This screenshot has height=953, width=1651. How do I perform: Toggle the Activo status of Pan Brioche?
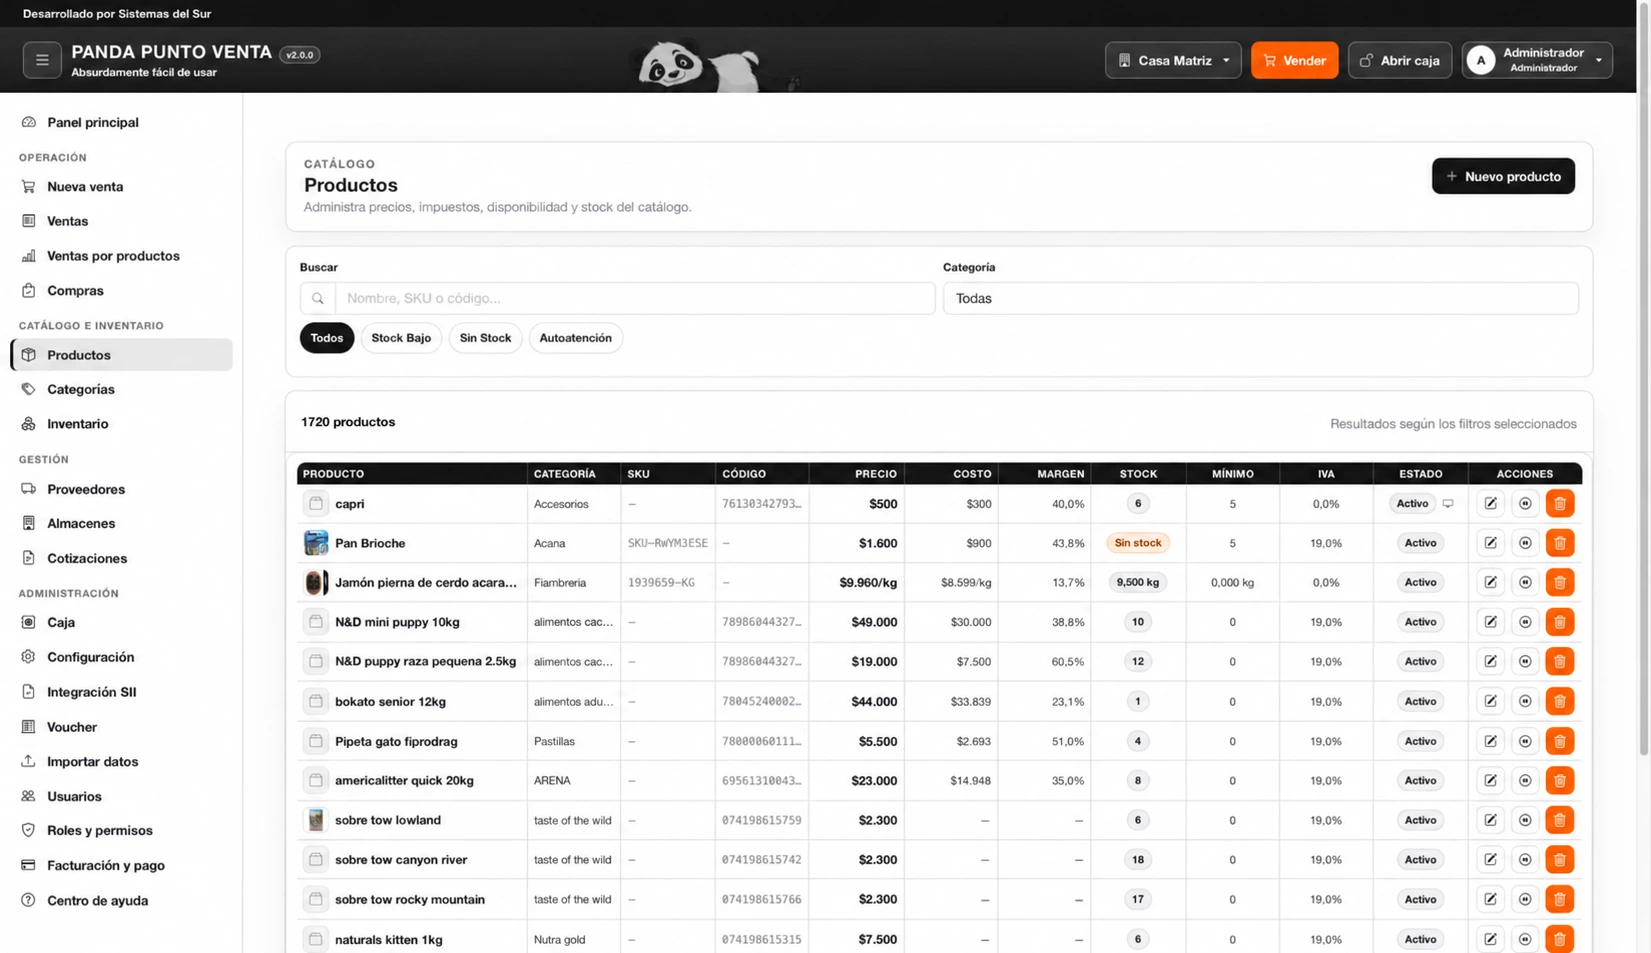pos(1419,543)
